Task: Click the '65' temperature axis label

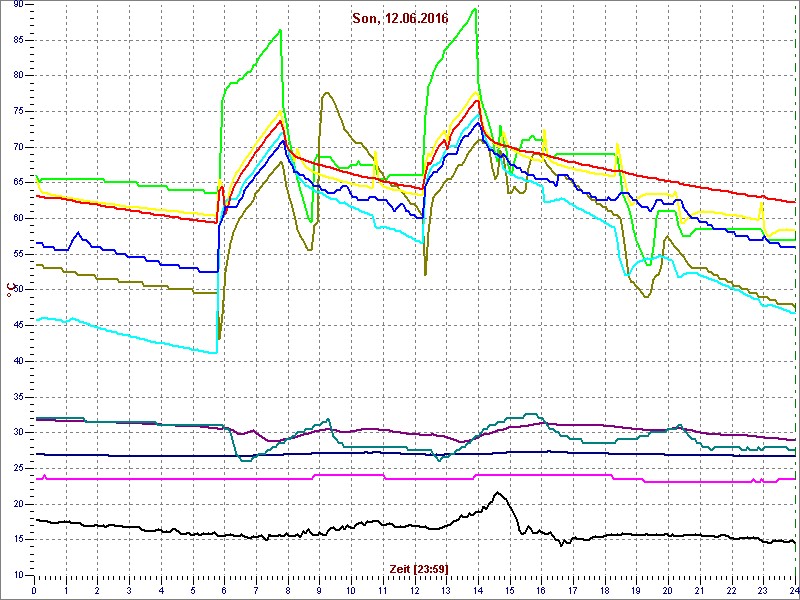Action: (x=18, y=183)
